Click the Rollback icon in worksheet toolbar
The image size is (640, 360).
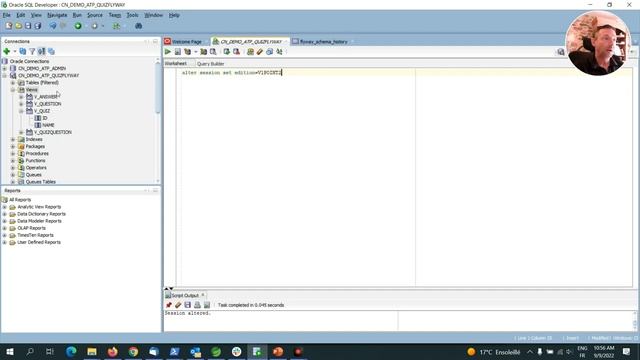point(236,52)
